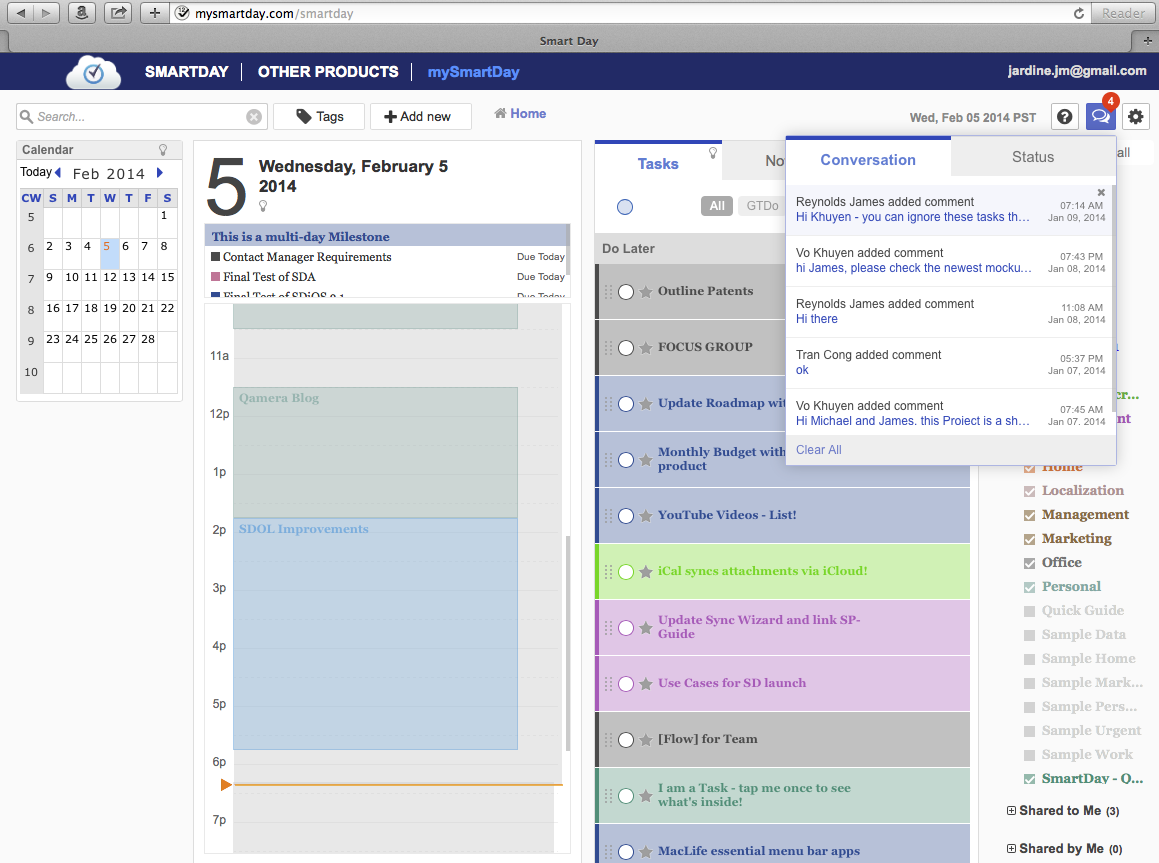Click the Clear All conversations link
Viewport: 1159px width, 863px height.
[818, 449]
